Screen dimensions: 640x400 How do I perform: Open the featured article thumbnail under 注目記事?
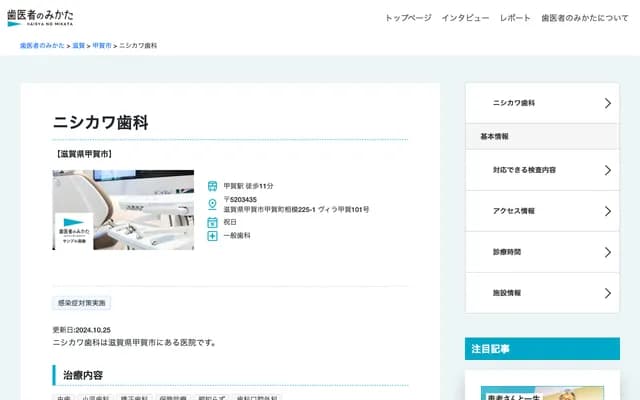pos(542,393)
